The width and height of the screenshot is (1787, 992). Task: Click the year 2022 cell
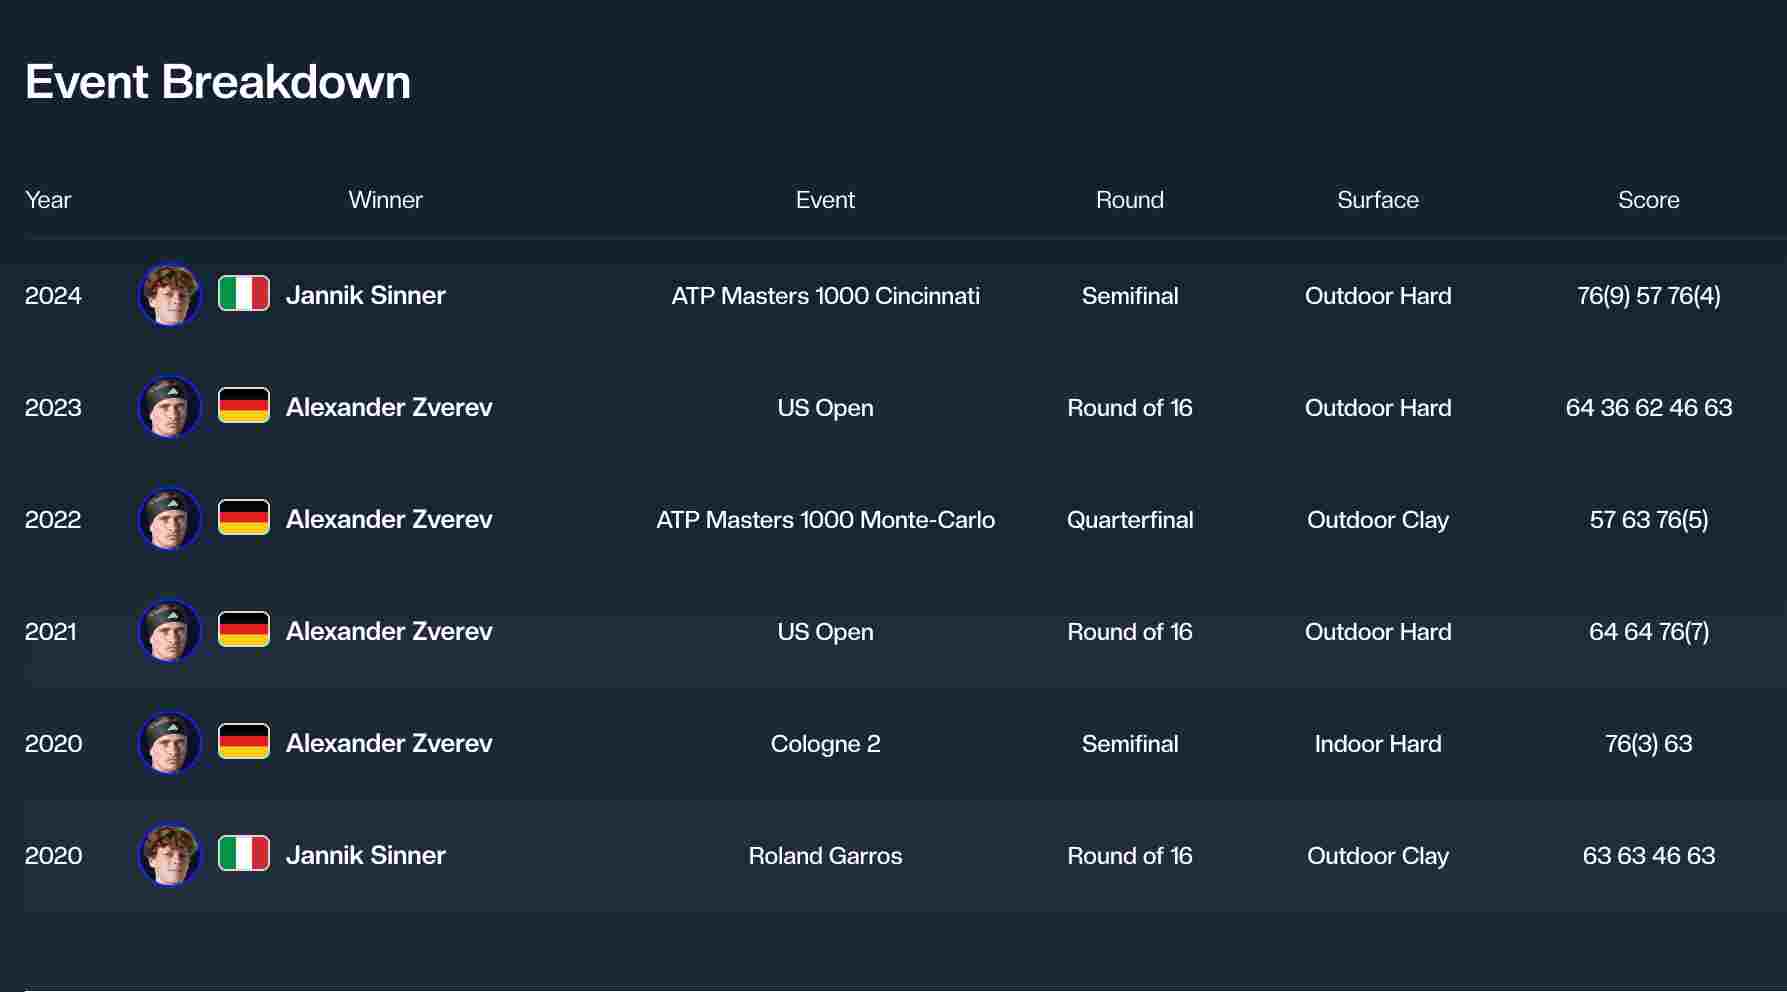(53, 520)
